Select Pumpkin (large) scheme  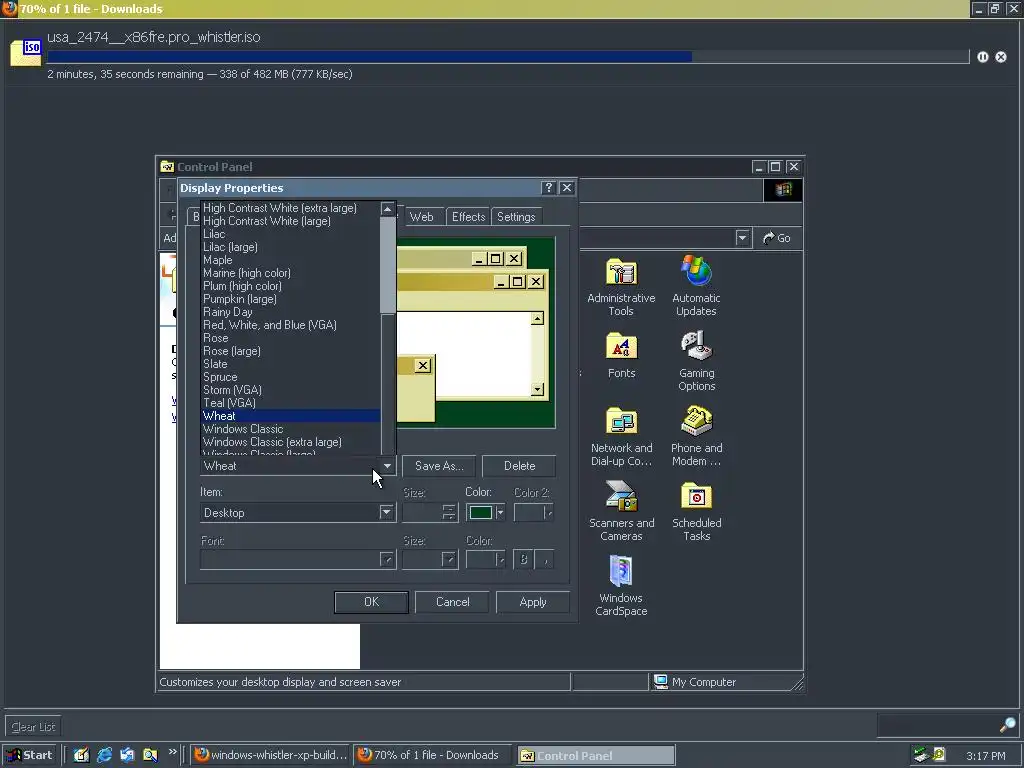coord(290,299)
